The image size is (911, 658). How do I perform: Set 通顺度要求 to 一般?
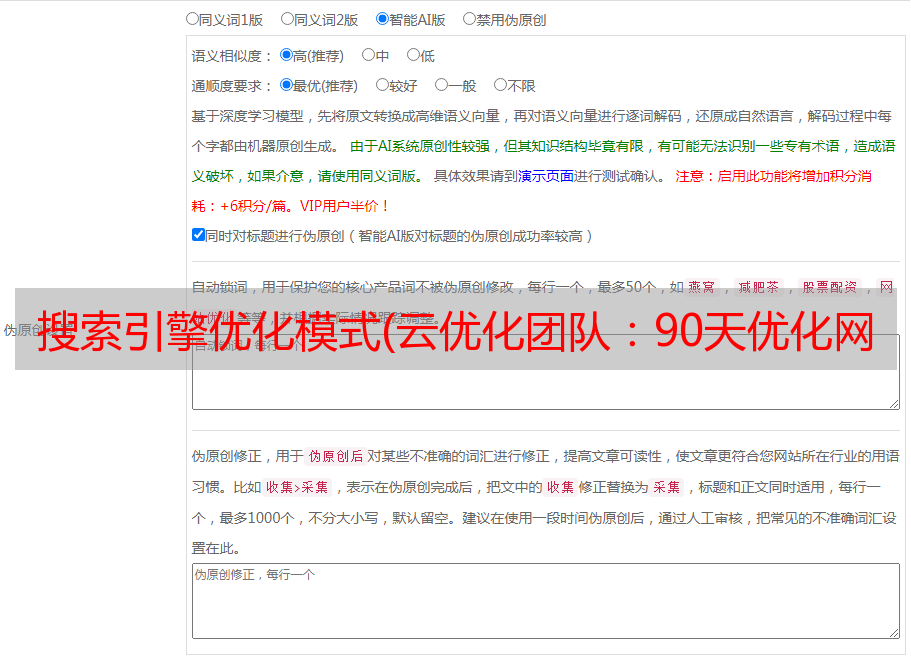[x=442, y=85]
